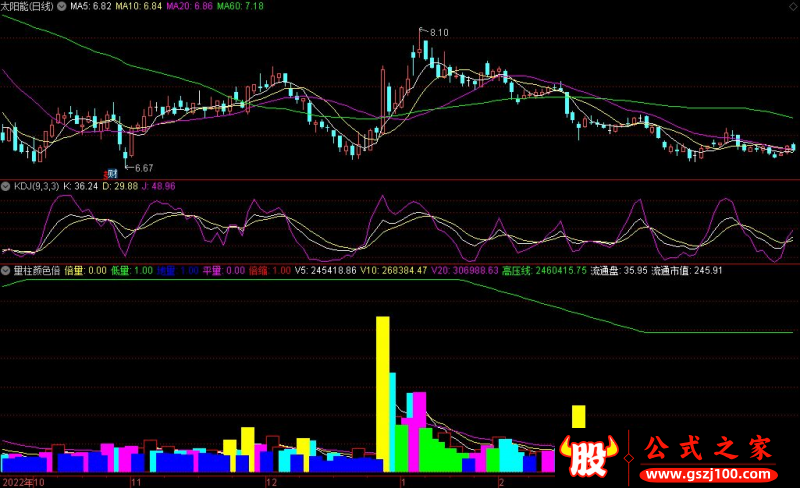Open the 量柱颜色倍 indicator dropdown arrow
The image size is (800, 488).
pos(5,270)
